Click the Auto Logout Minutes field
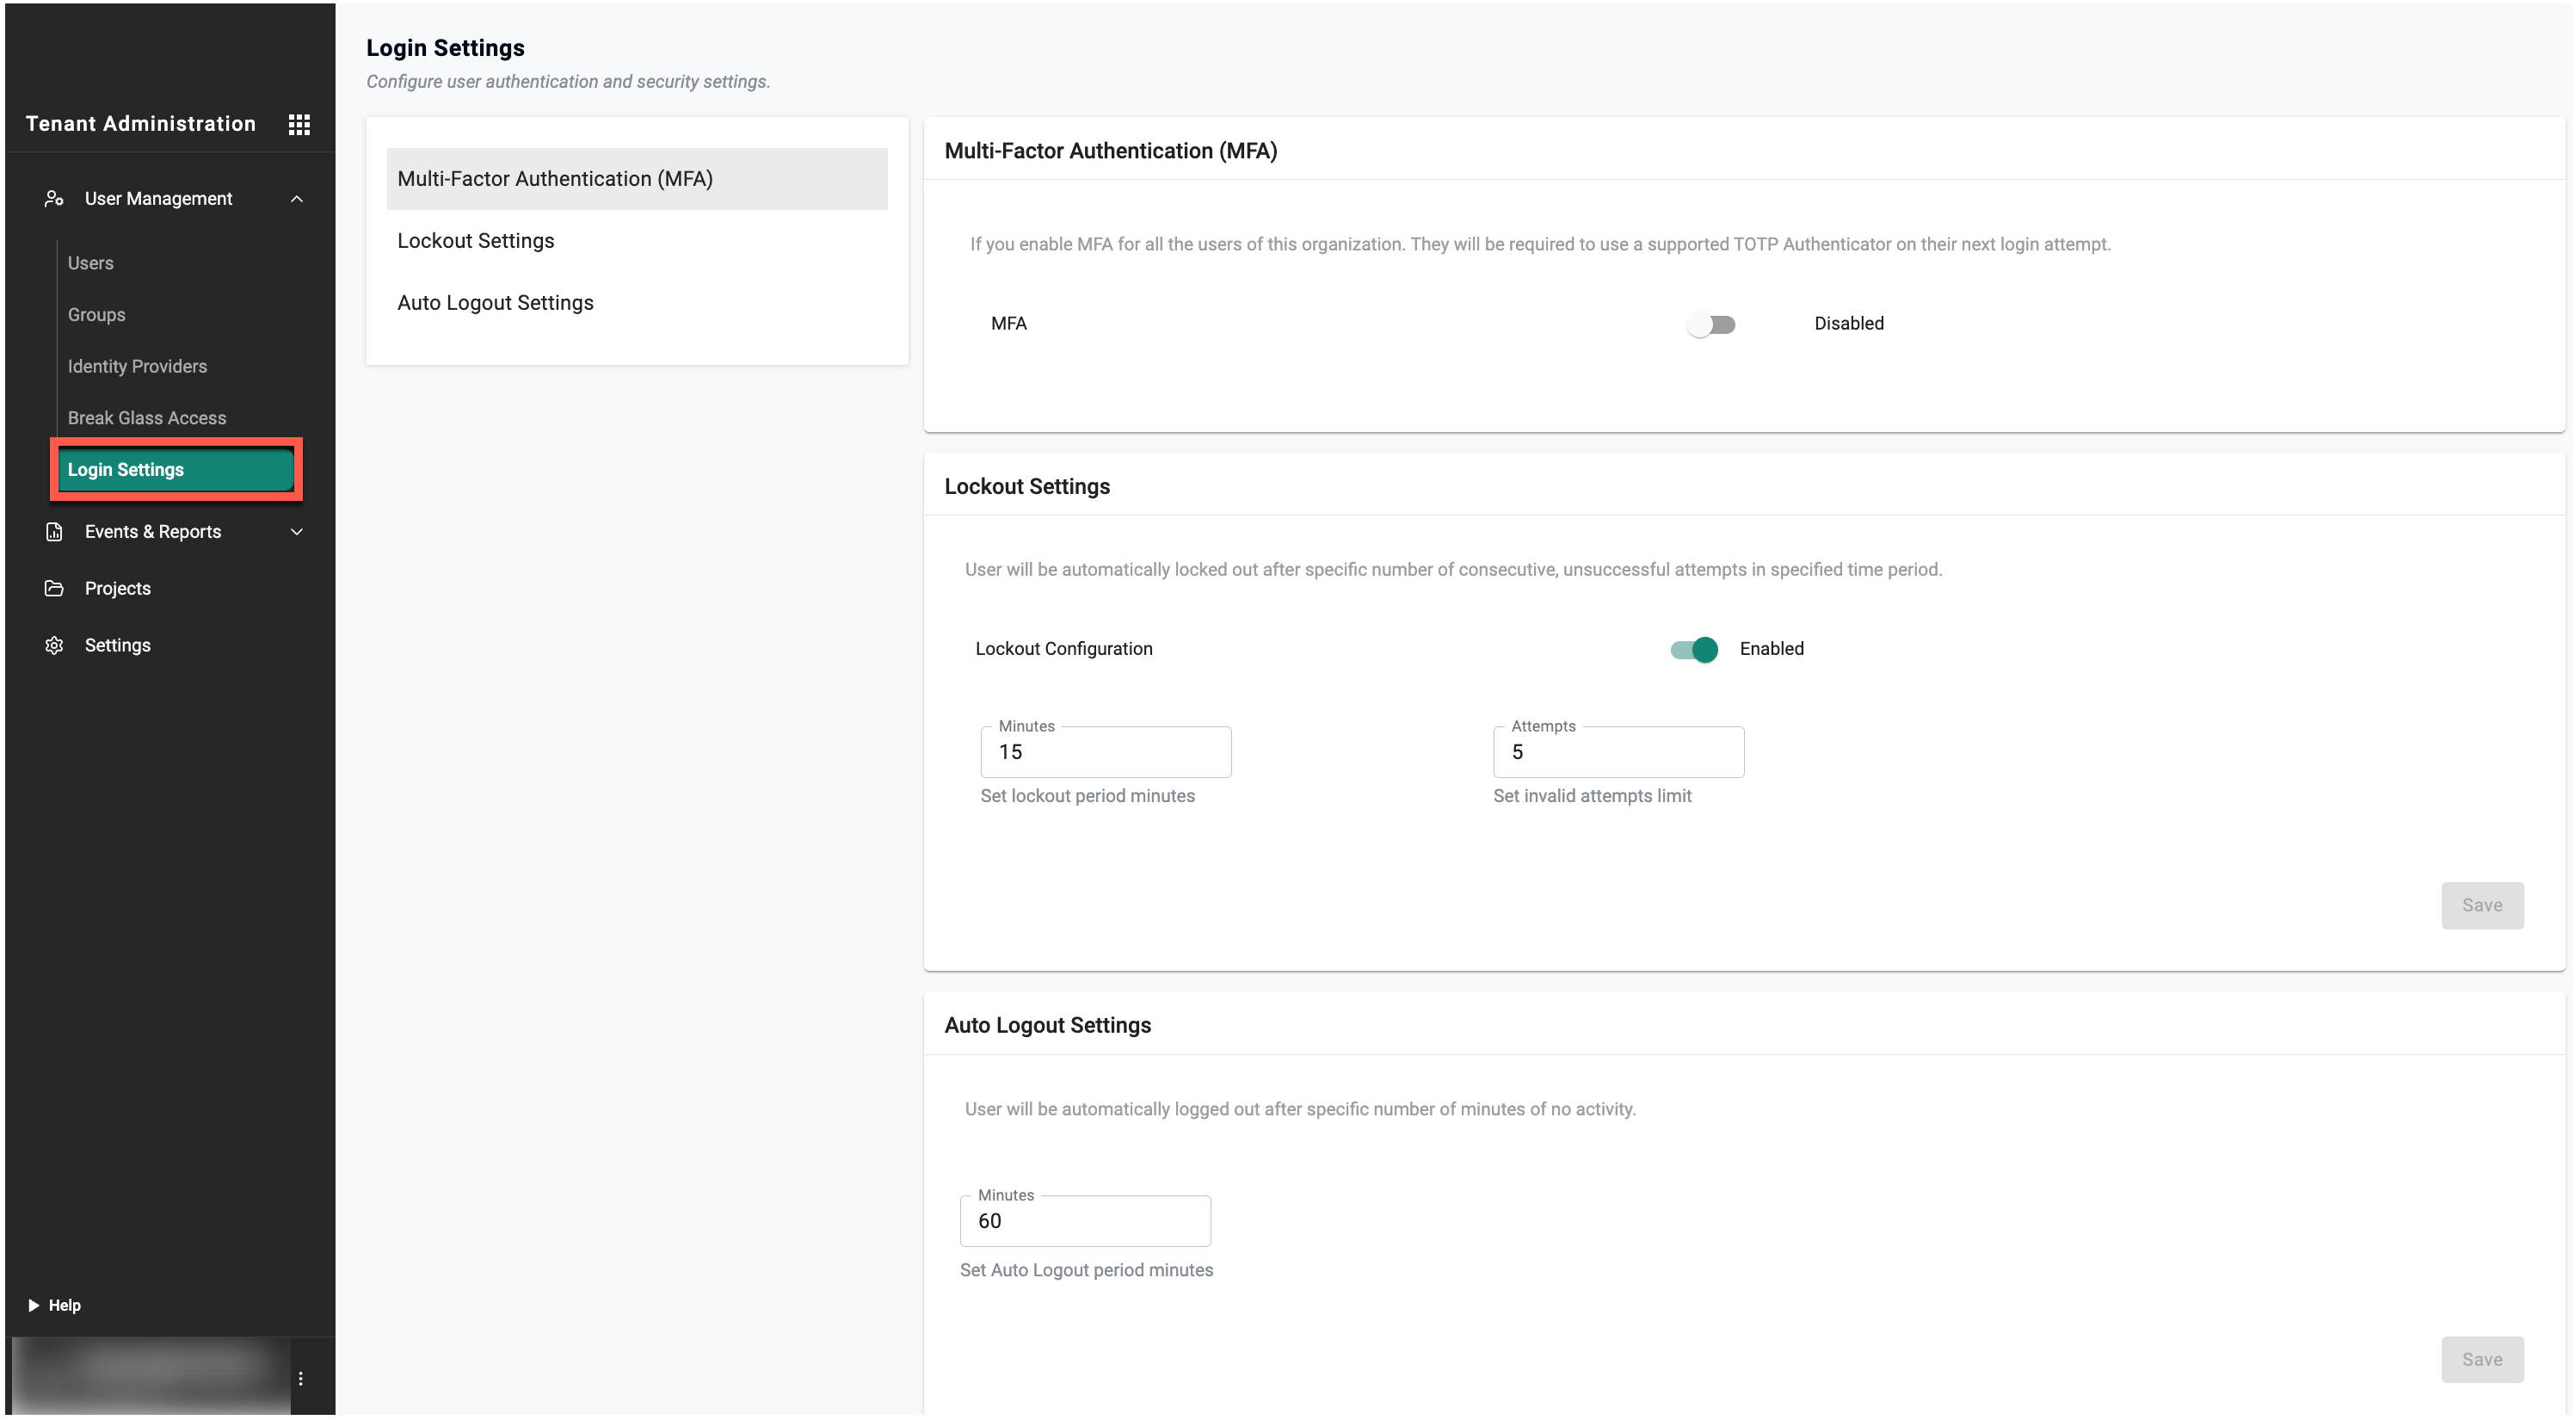Image resolution: width=2576 pixels, height=1420 pixels. (1085, 1221)
